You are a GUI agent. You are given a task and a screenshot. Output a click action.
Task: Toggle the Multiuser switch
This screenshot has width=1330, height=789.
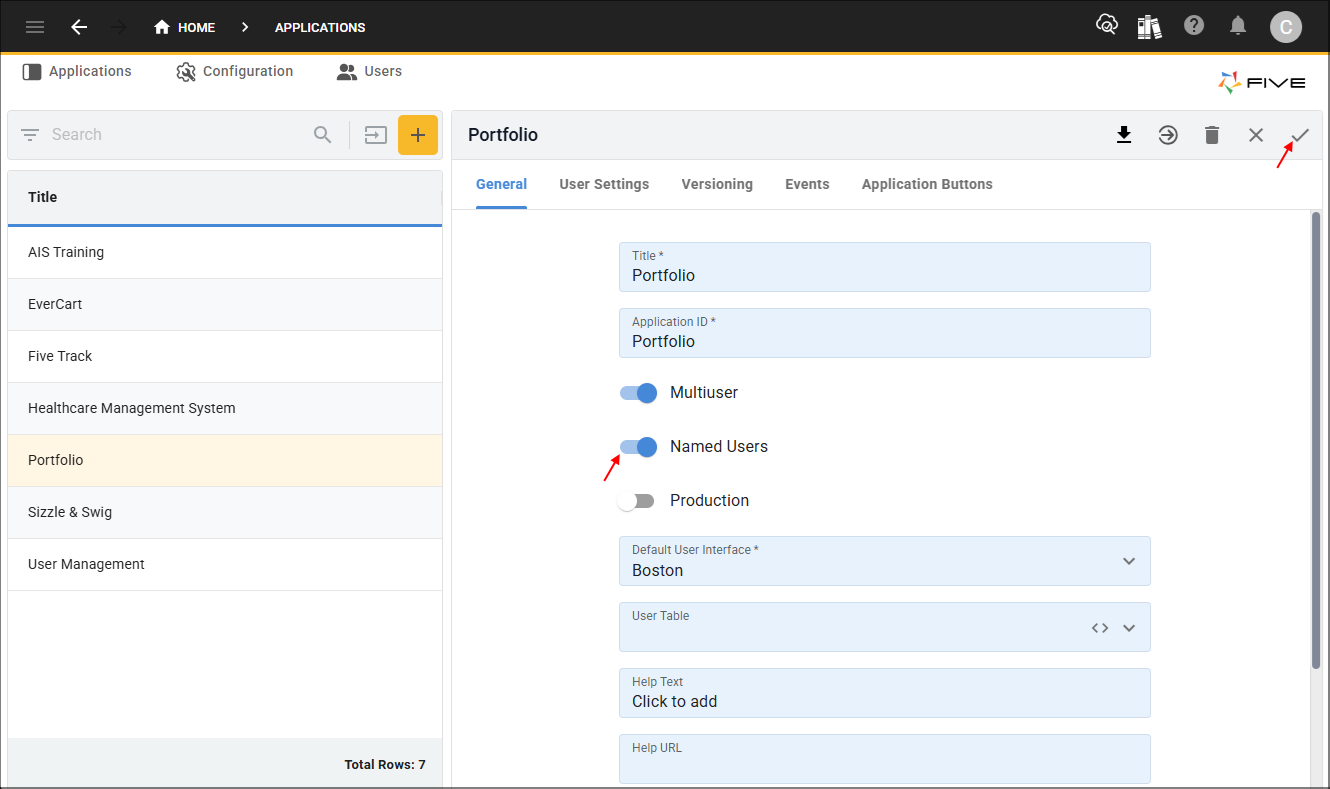pyautogui.click(x=638, y=393)
